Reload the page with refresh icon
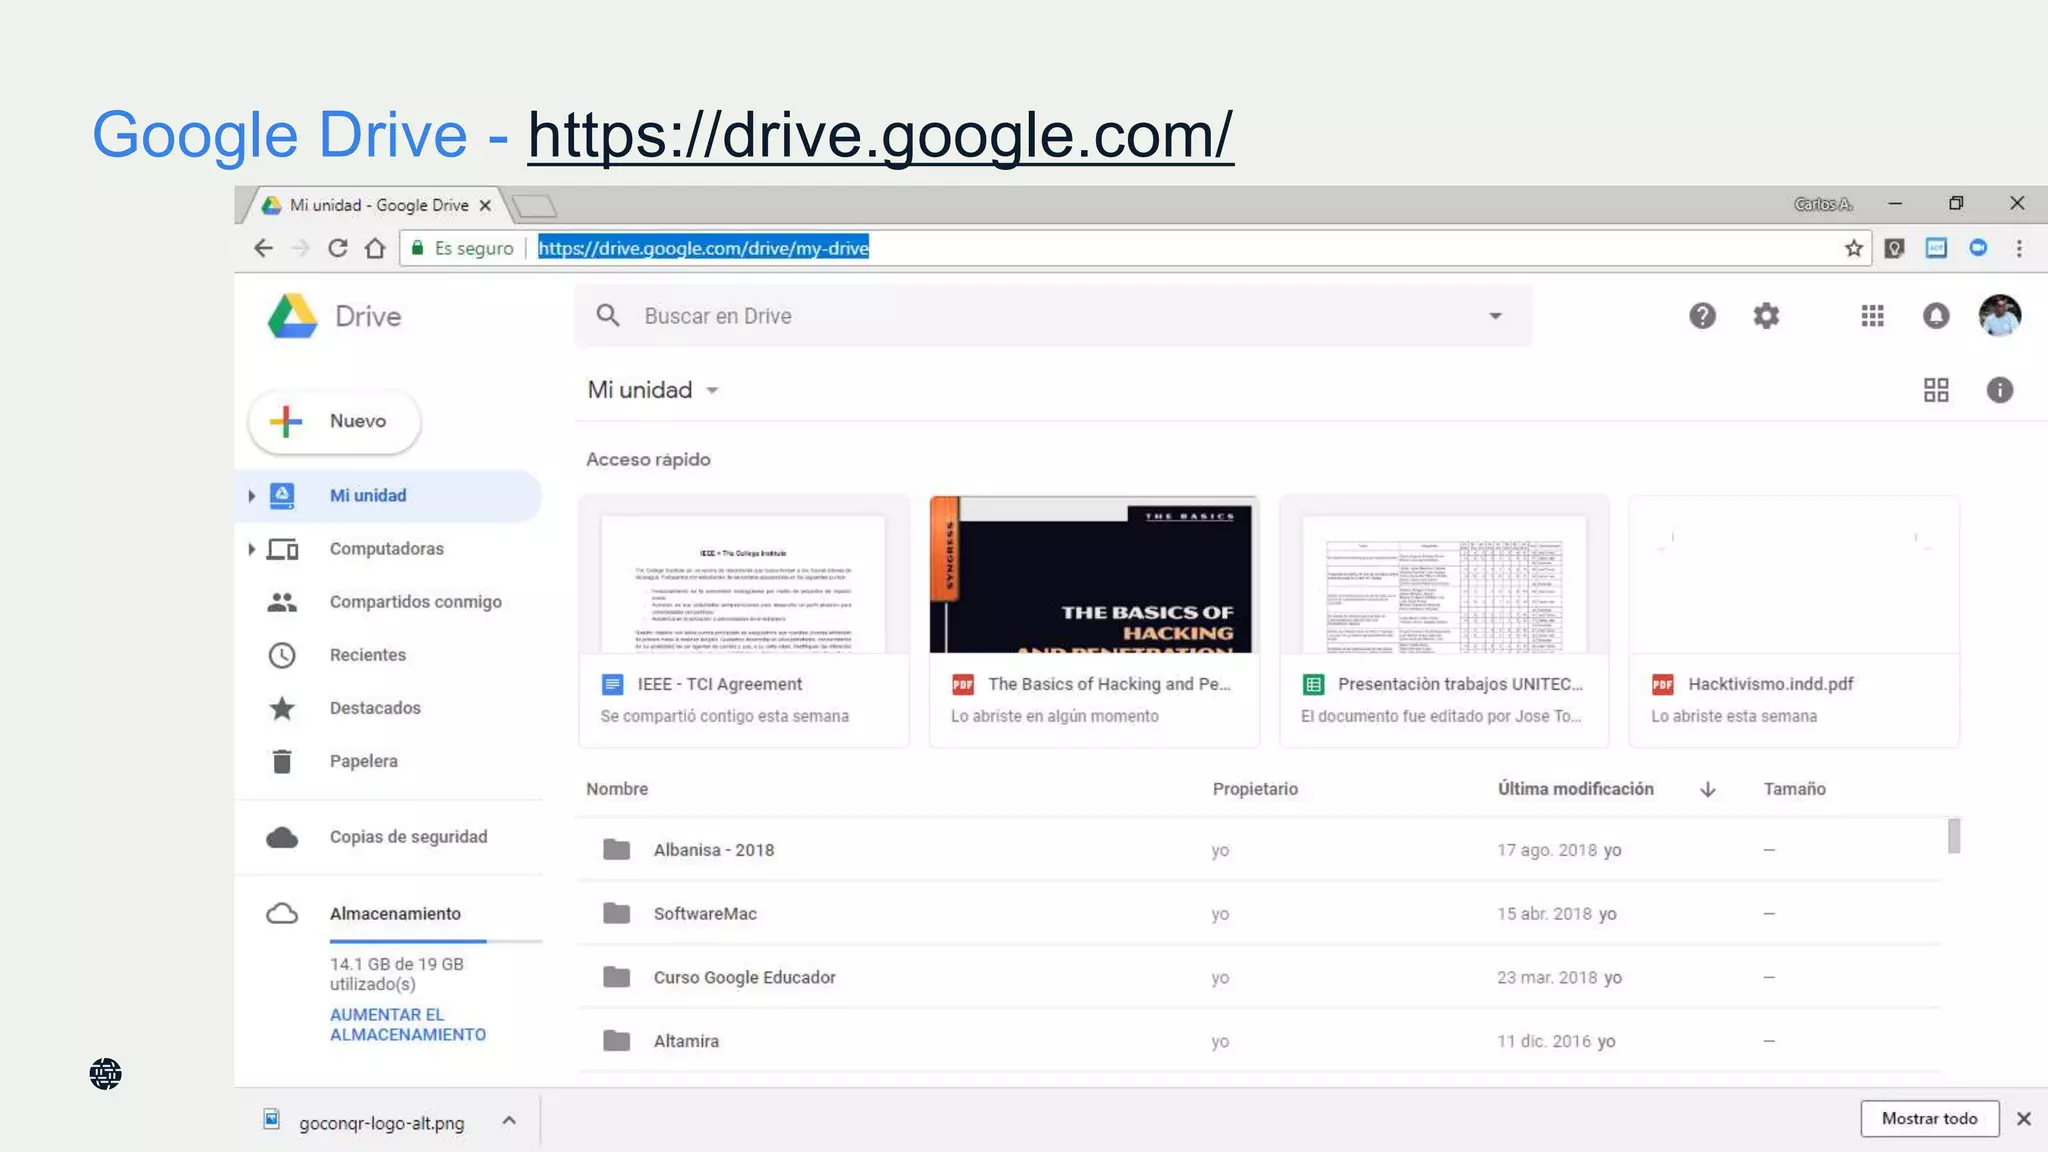Image resolution: width=2048 pixels, height=1152 pixels. tap(338, 248)
